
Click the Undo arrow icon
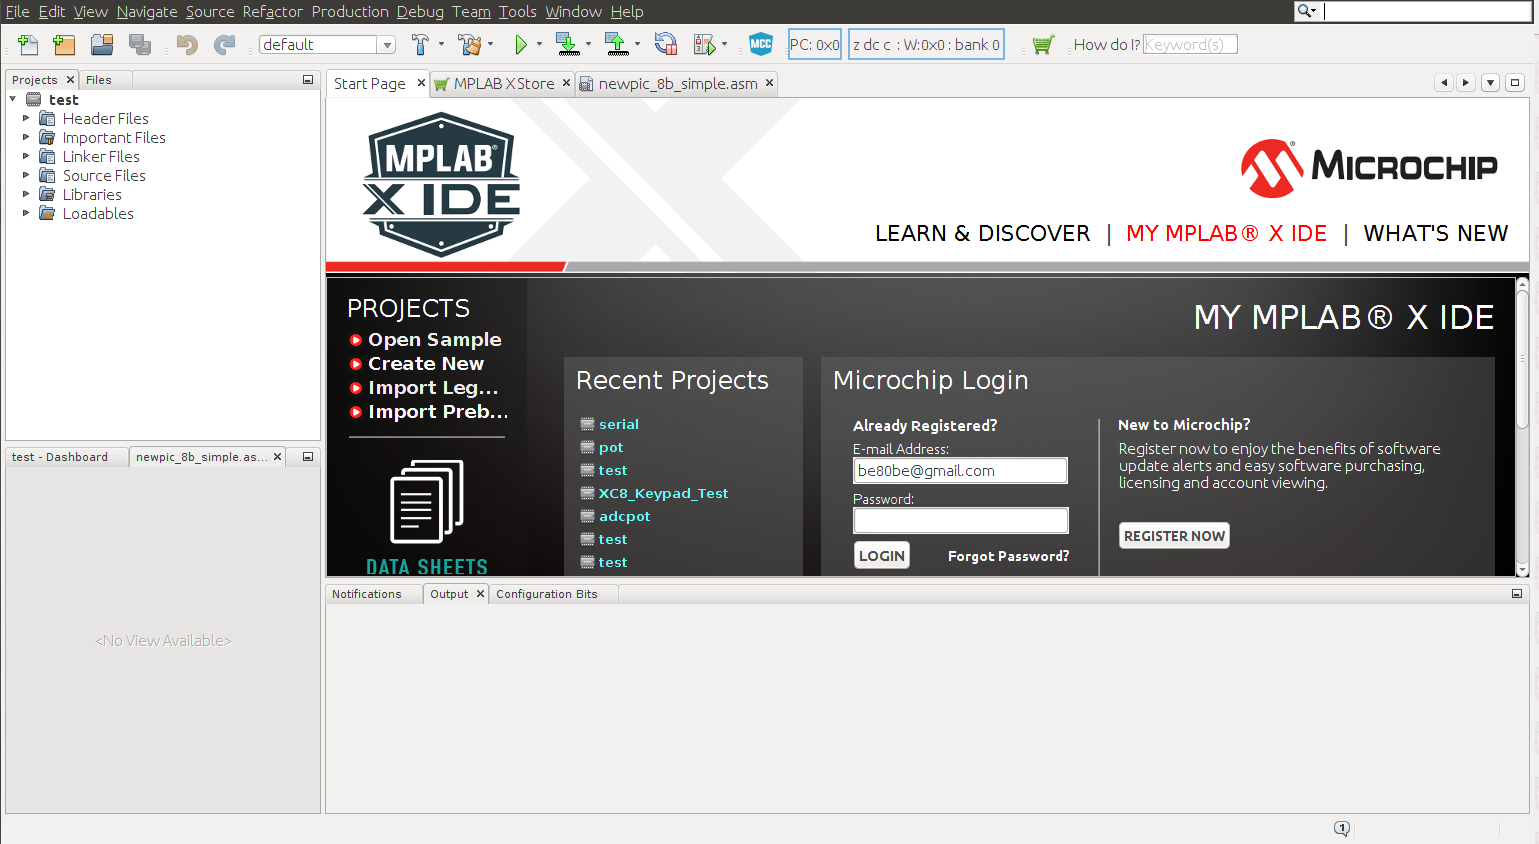(187, 45)
